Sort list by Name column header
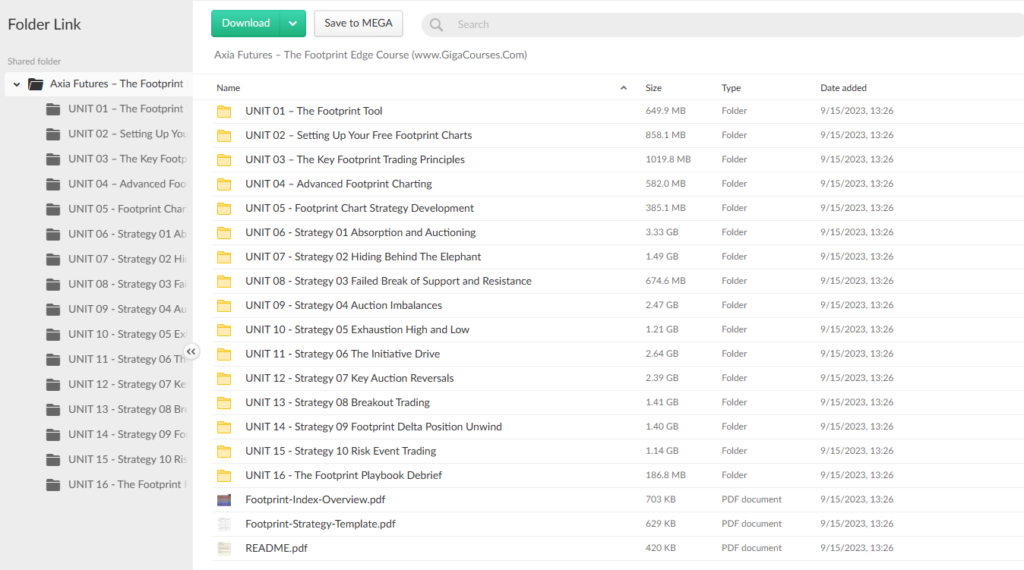This screenshot has height=570, width=1024. [x=229, y=87]
